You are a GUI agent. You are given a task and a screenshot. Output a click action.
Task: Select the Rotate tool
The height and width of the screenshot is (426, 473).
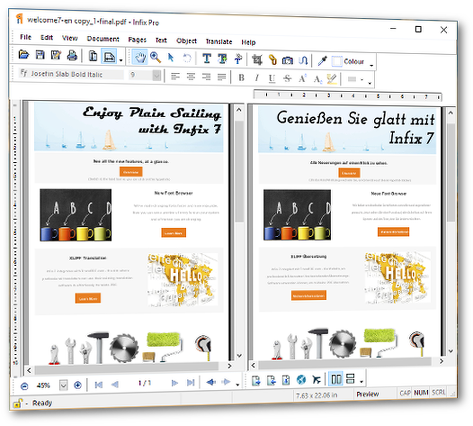(x=187, y=58)
